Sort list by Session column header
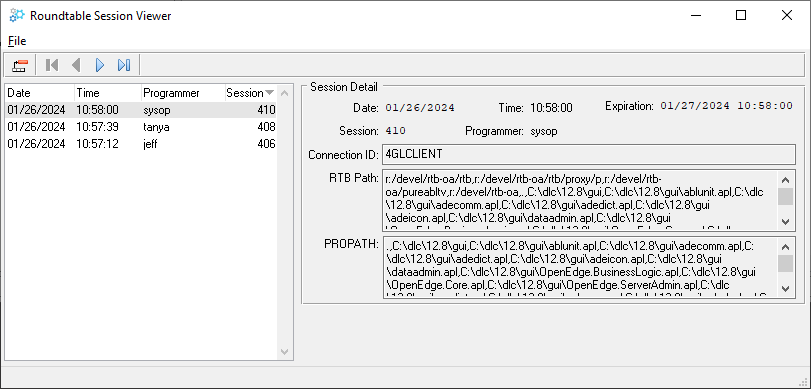Viewport: 811px width, 389px height. 250,93
